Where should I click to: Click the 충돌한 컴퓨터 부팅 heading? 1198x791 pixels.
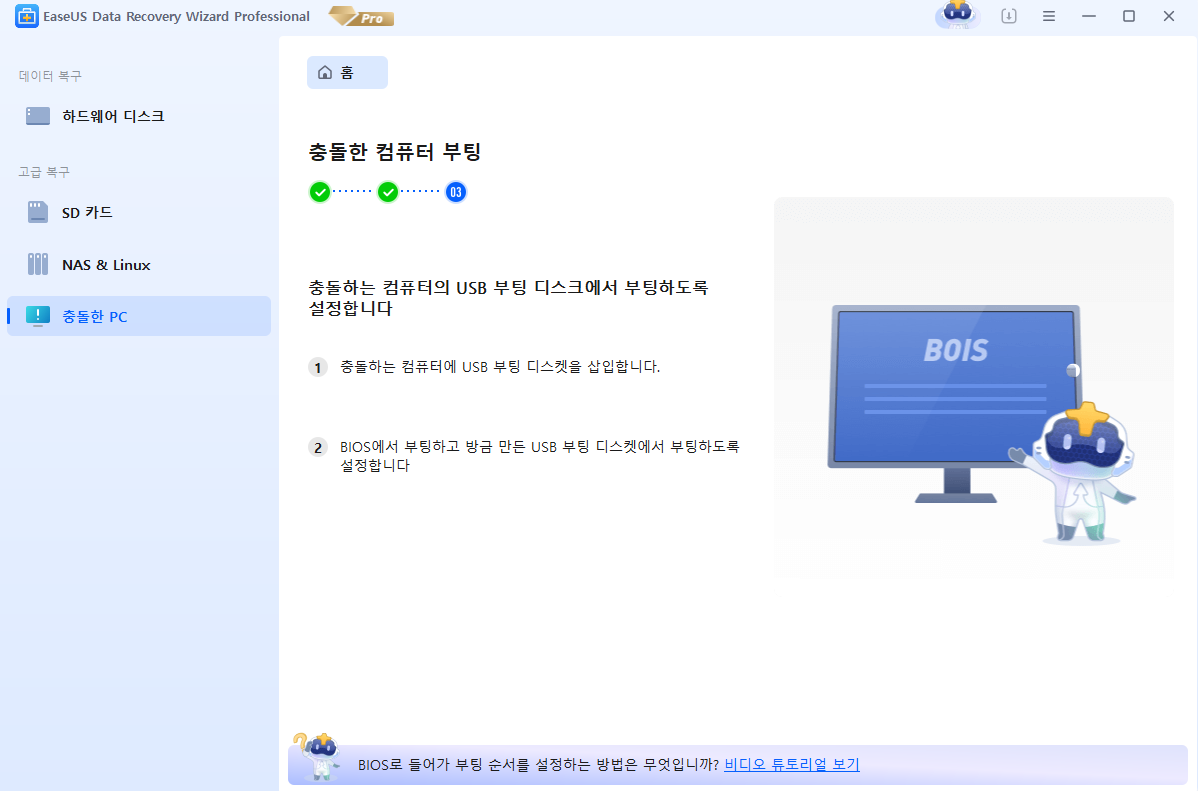point(394,151)
